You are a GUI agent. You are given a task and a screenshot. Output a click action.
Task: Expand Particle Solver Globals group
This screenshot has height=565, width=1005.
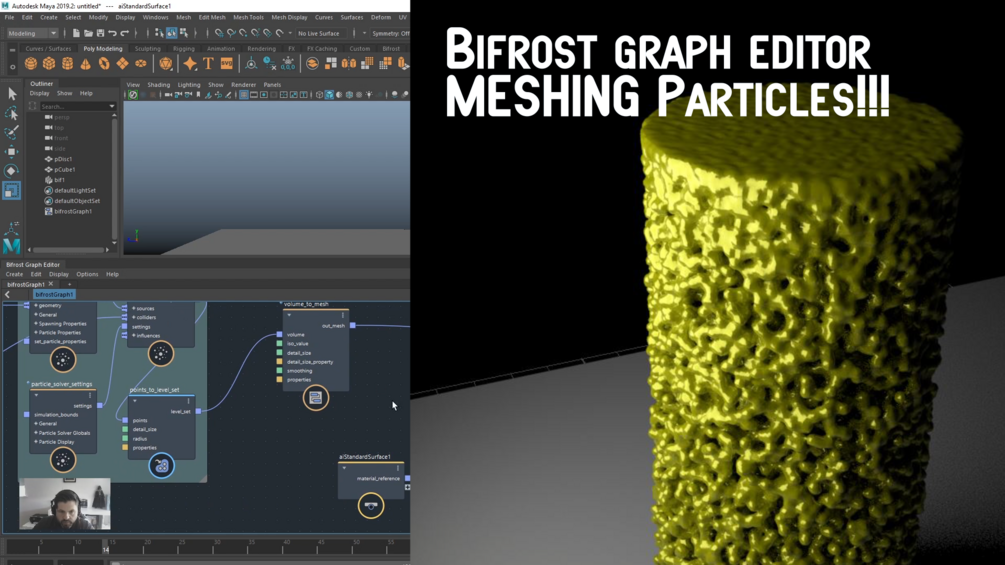click(36, 433)
